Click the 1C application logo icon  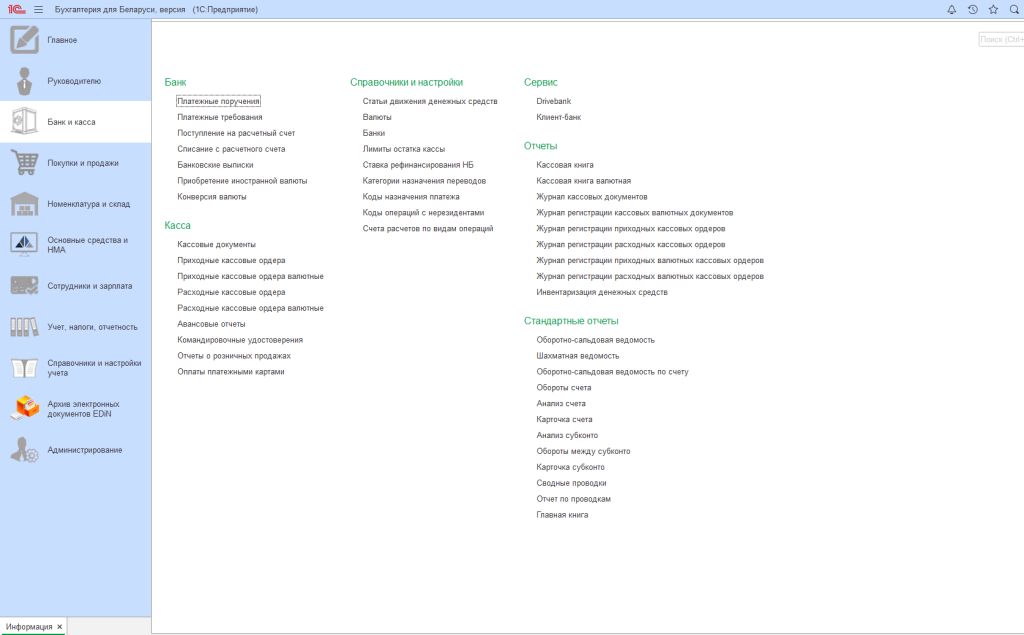point(15,9)
